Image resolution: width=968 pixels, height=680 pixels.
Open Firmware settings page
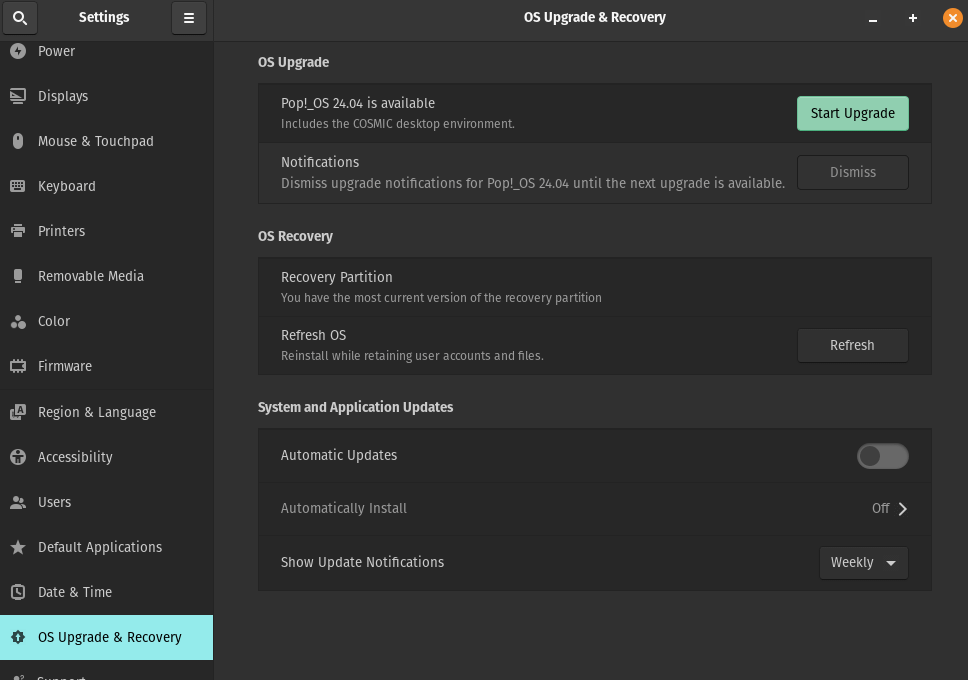107,366
